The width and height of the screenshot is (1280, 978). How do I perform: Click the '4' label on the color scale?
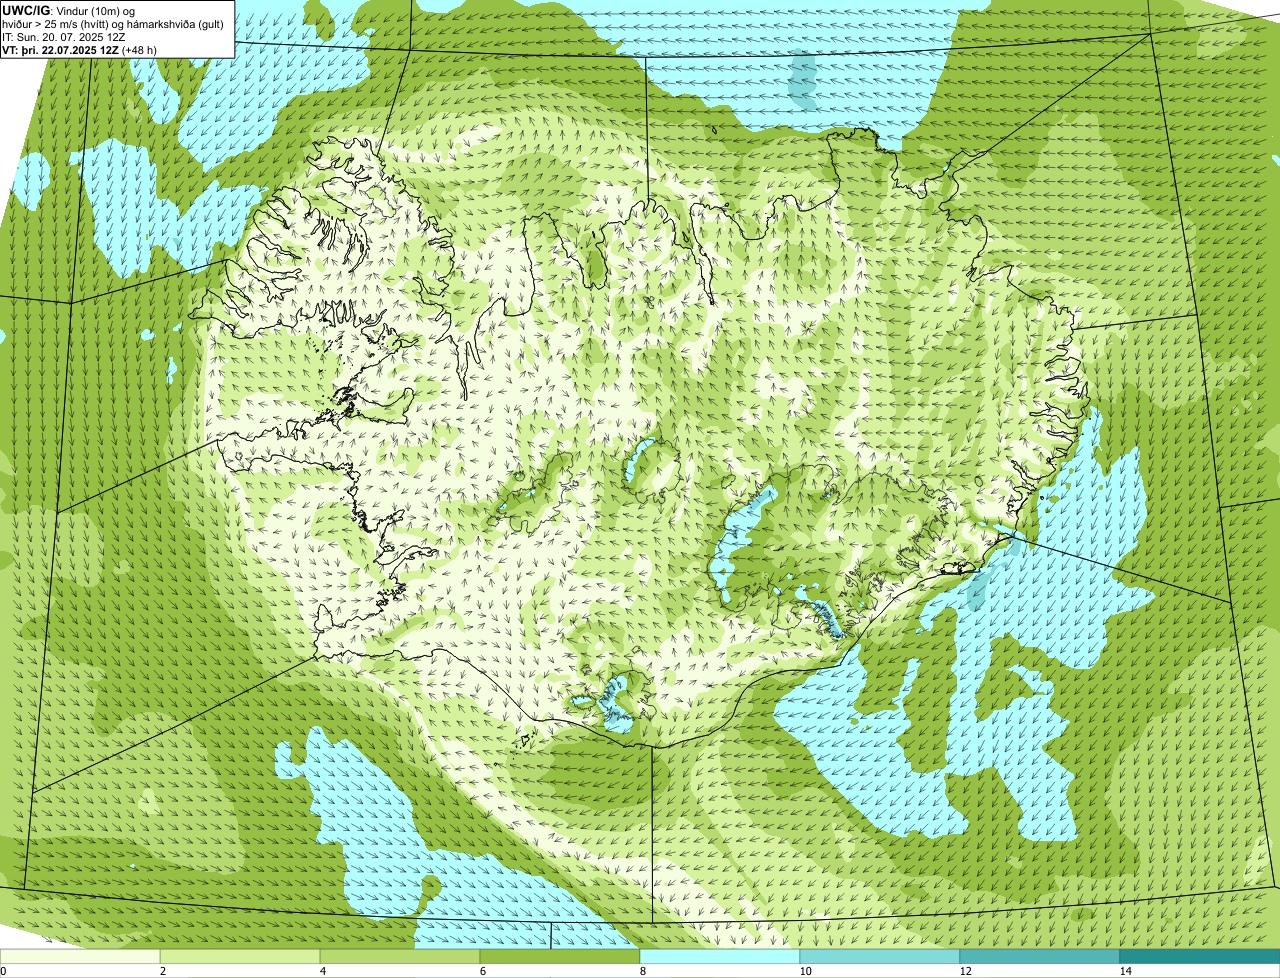tap(322, 970)
